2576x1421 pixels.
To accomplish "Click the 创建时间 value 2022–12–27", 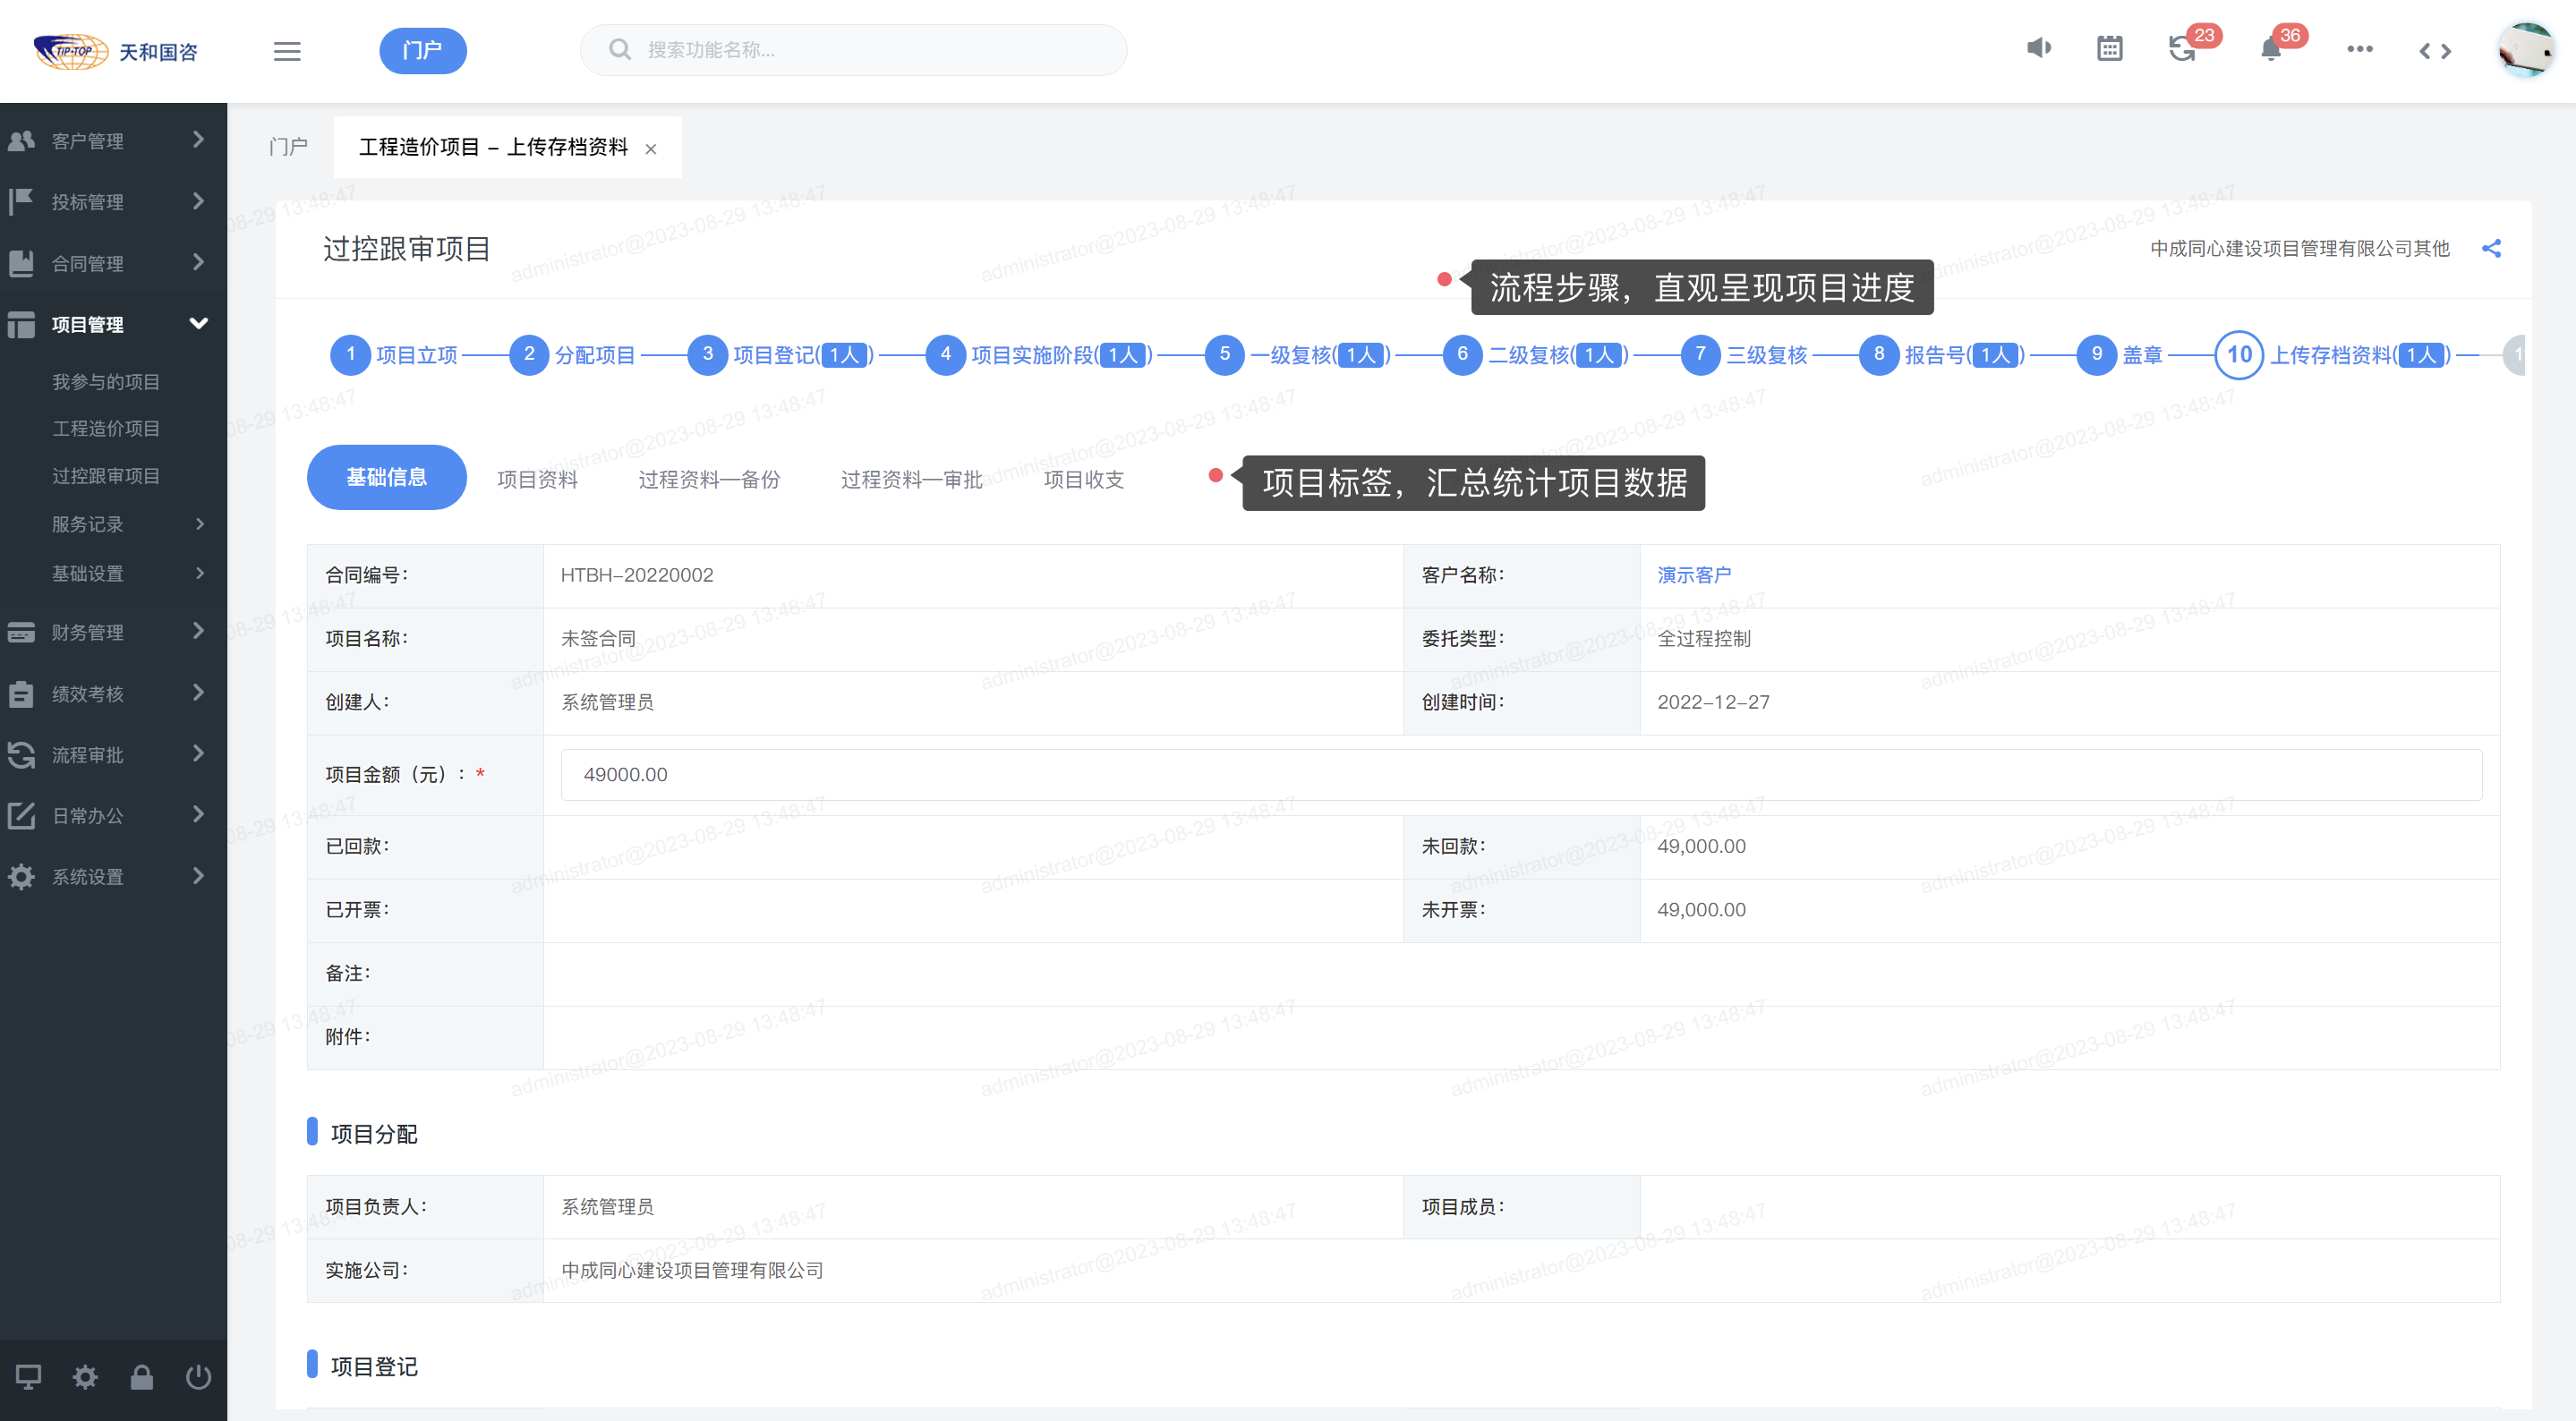I will point(1713,702).
